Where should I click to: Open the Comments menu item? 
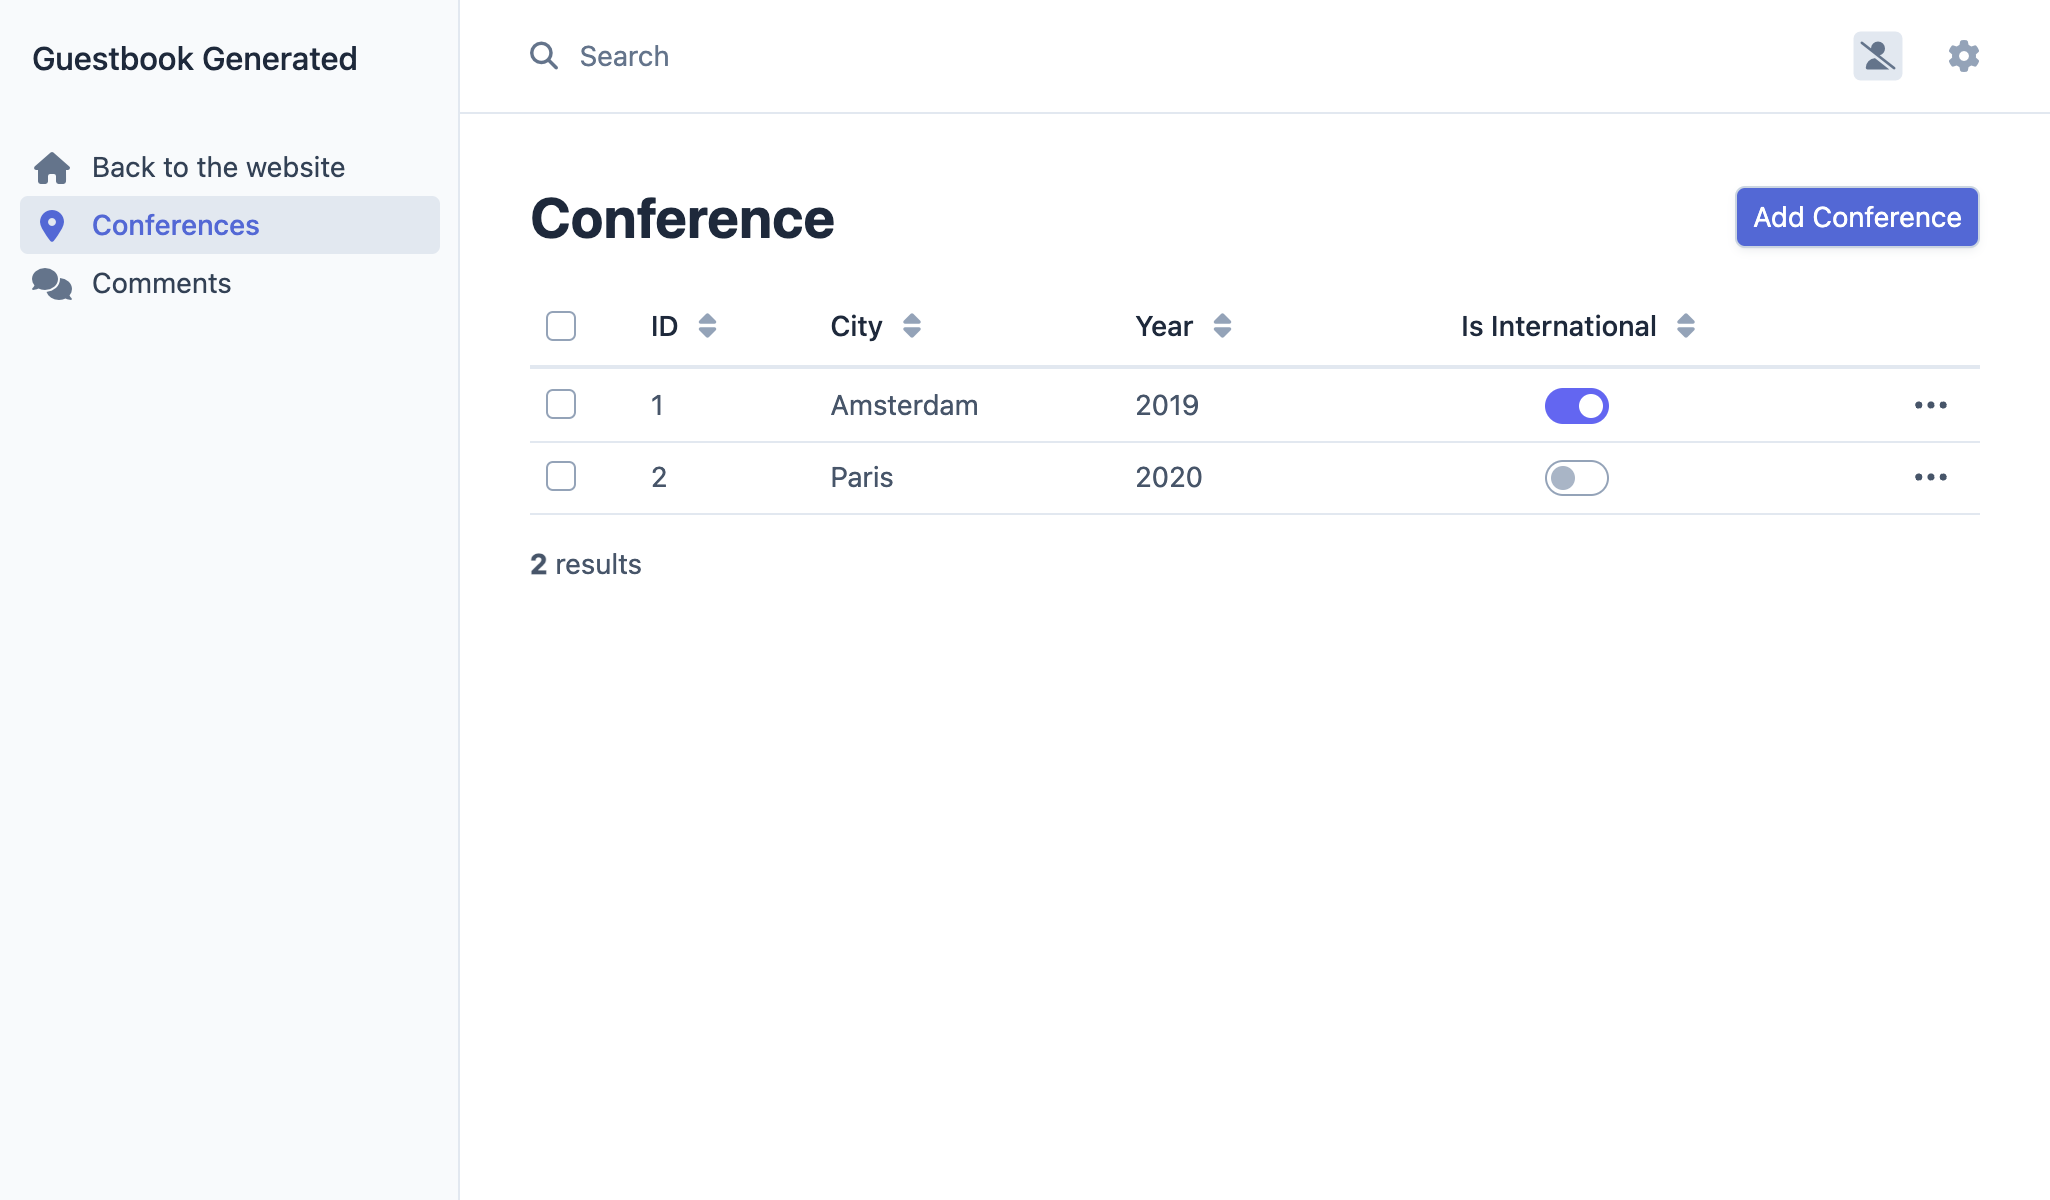[x=161, y=284]
